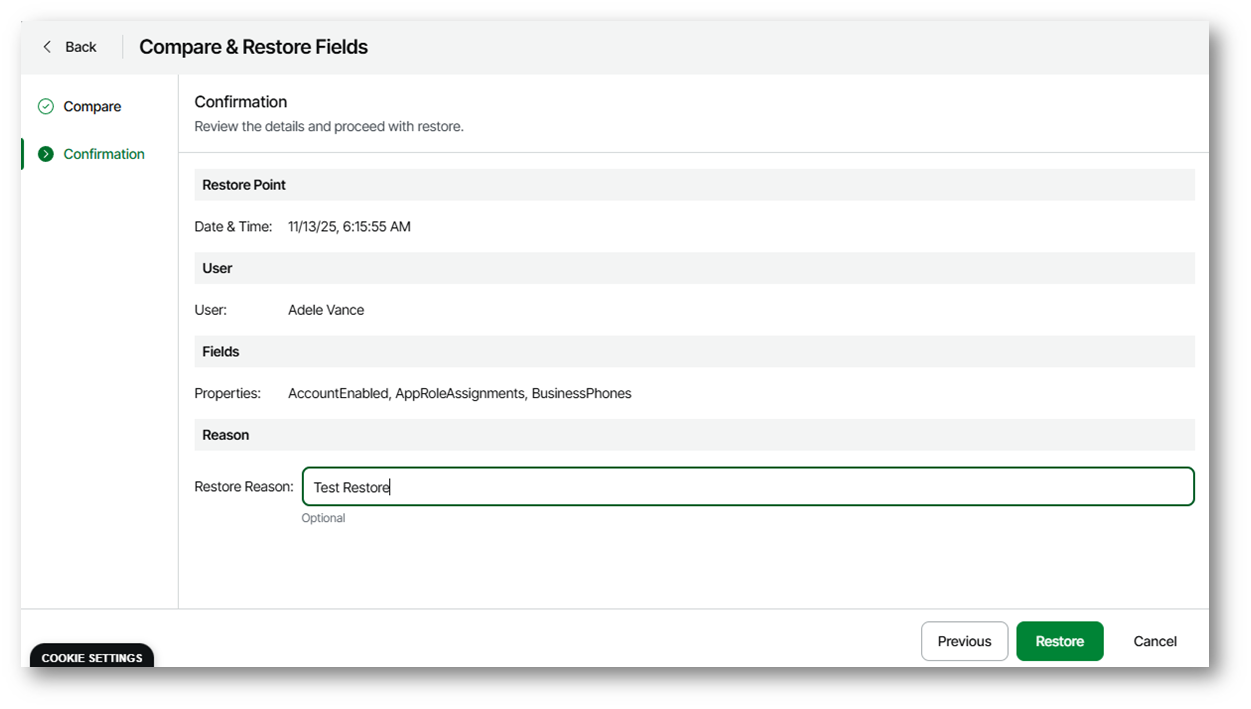Click the Back arrow icon

pos(47,47)
